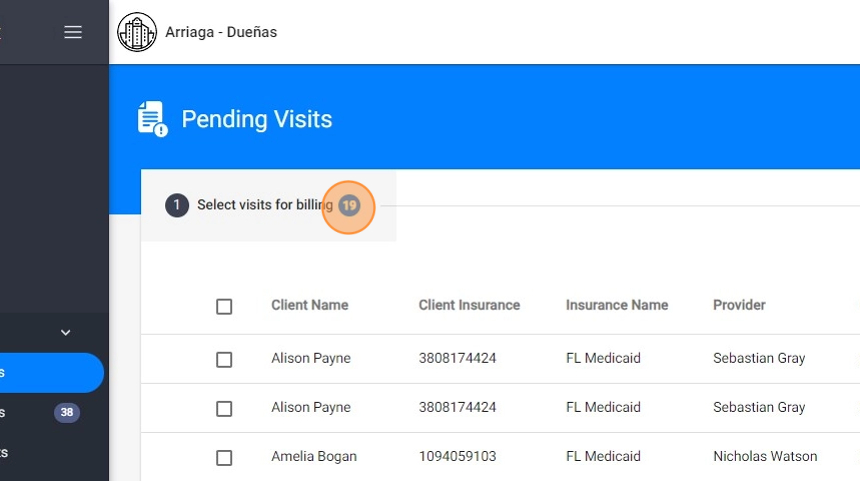Click the Pending Visits document icon

[x=152, y=119]
